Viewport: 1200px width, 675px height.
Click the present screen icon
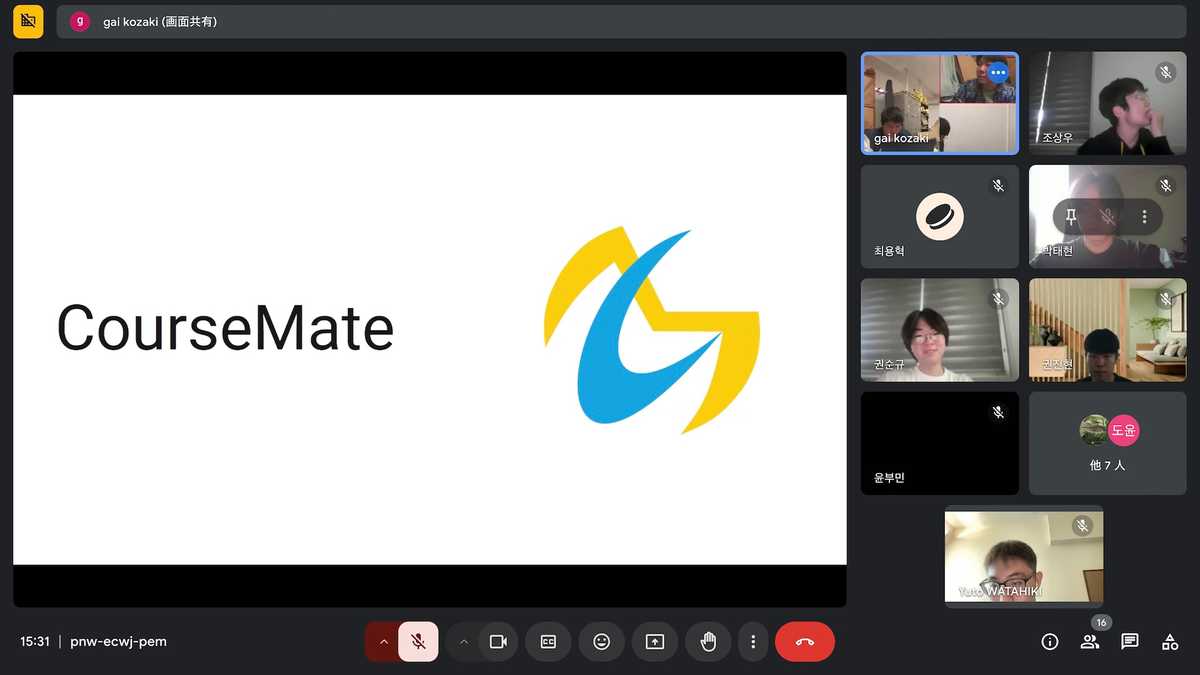(655, 642)
